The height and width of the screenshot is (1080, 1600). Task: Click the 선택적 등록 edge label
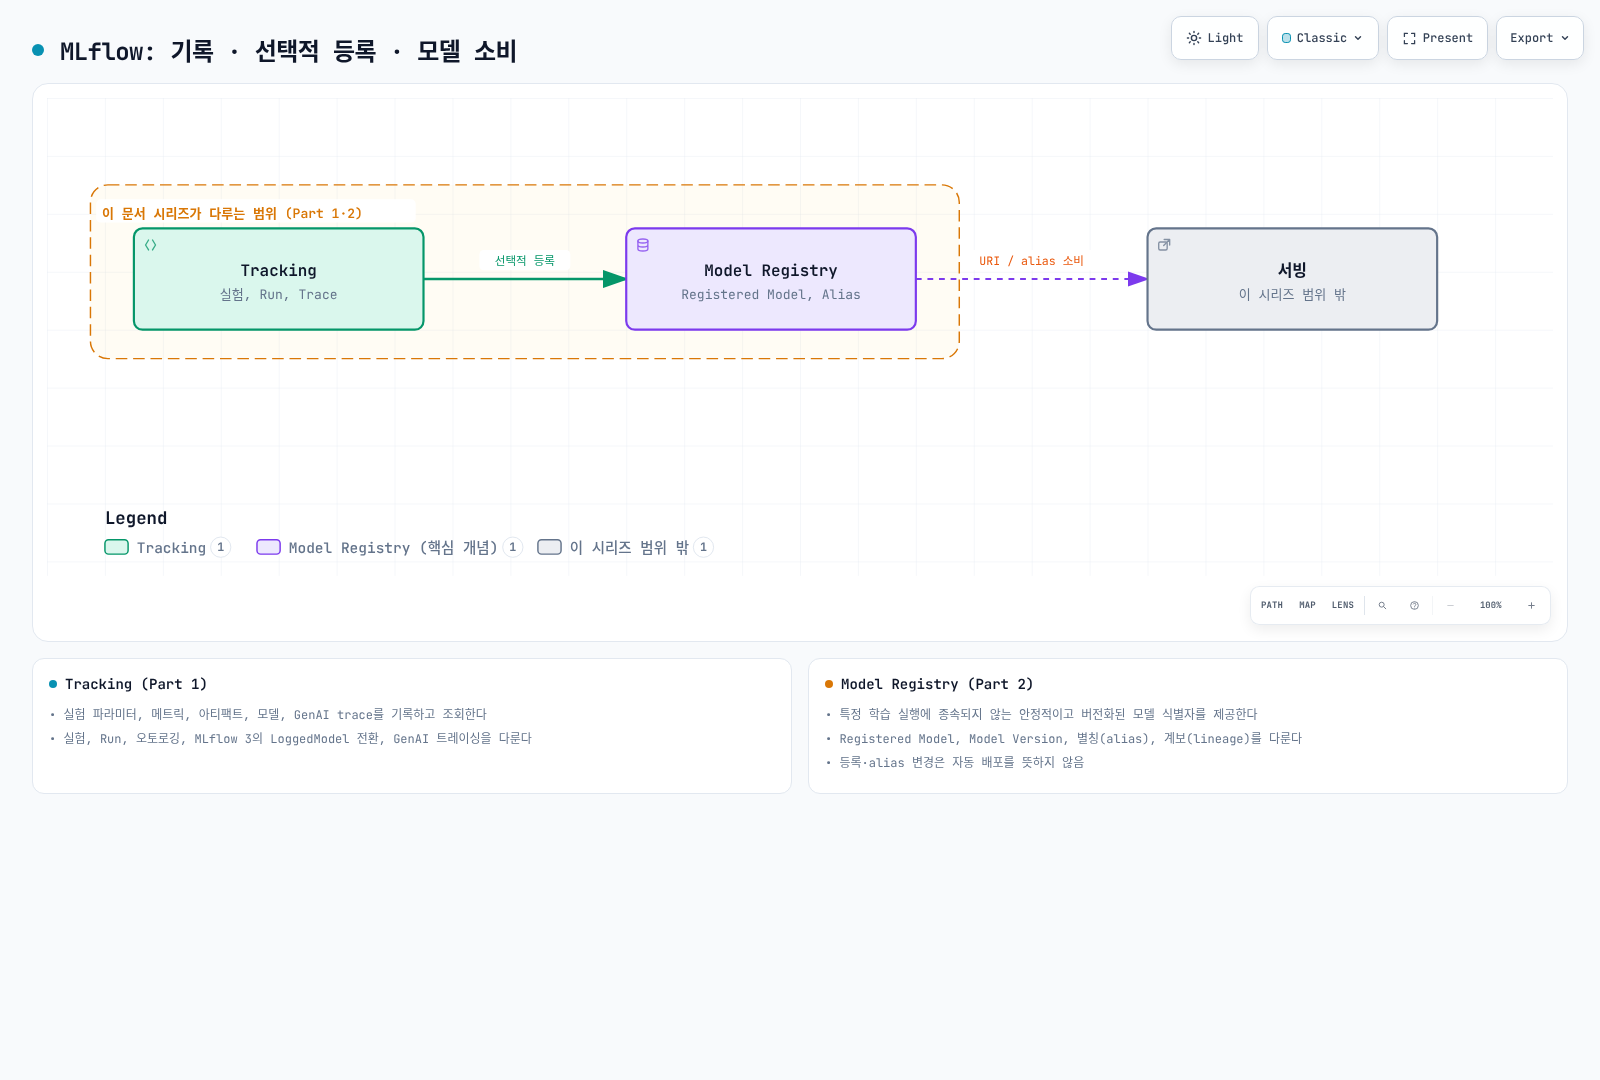tap(525, 260)
